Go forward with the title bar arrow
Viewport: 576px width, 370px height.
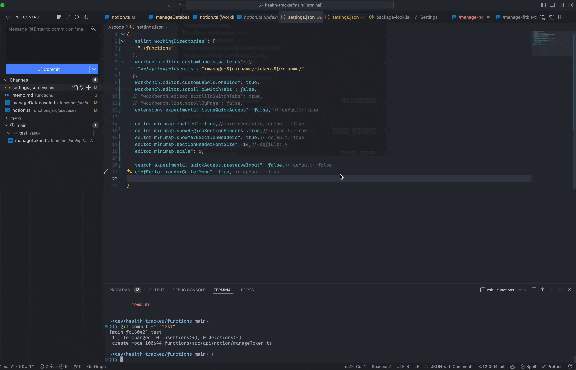(180, 5)
